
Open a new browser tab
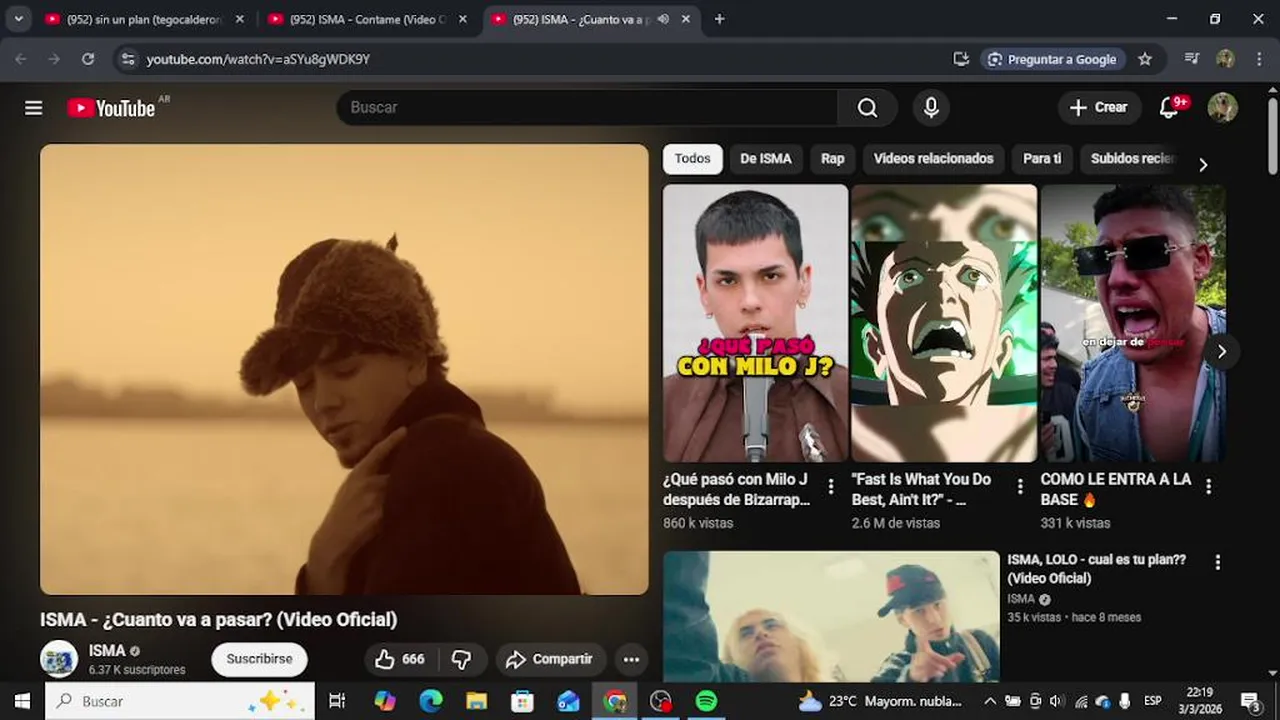[719, 19]
